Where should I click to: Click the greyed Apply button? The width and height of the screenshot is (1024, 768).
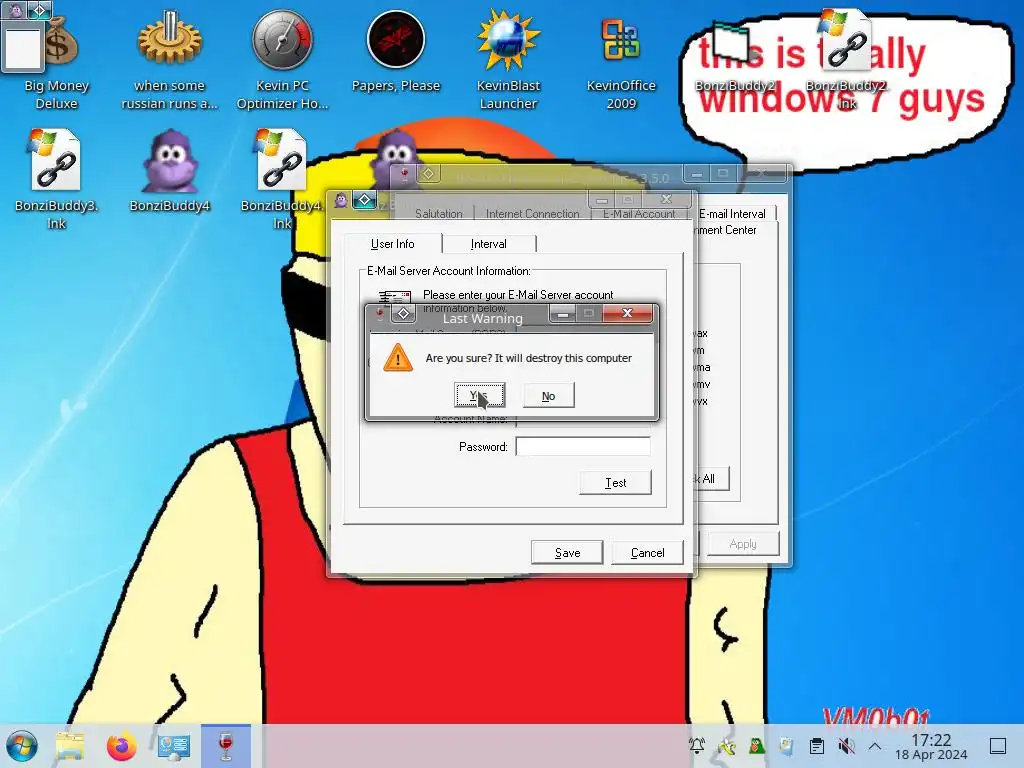point(743,543)
